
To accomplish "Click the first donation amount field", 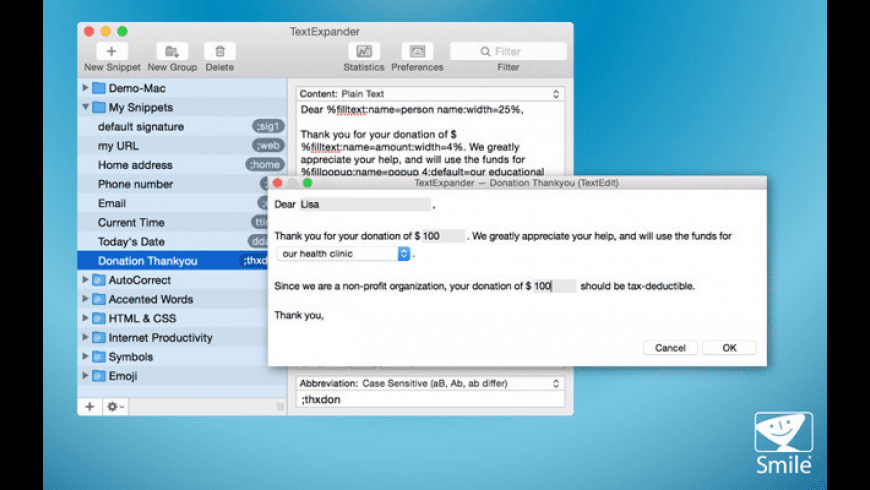I will point(443,236).
